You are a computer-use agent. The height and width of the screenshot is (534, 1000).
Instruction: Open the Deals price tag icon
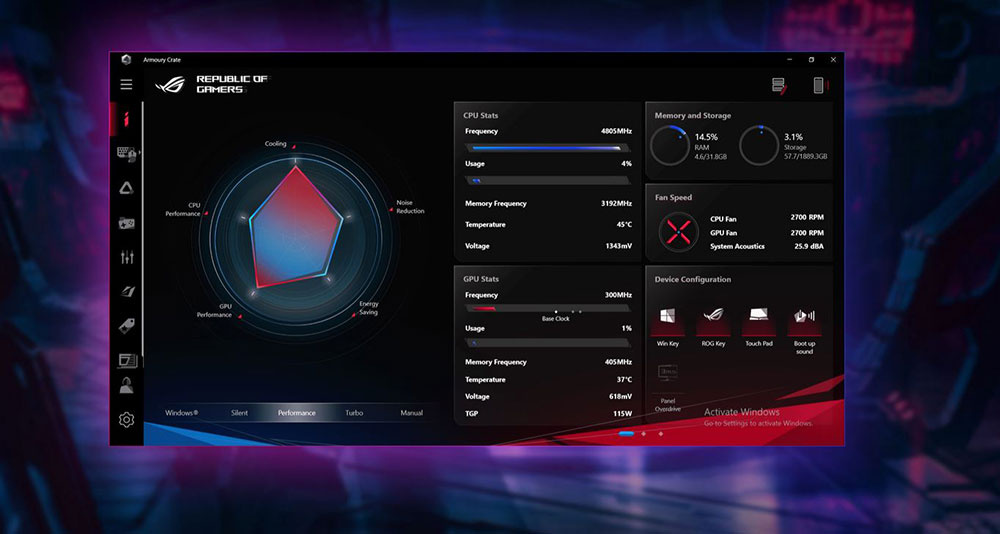pyautogui.click(x=126, y=326)
